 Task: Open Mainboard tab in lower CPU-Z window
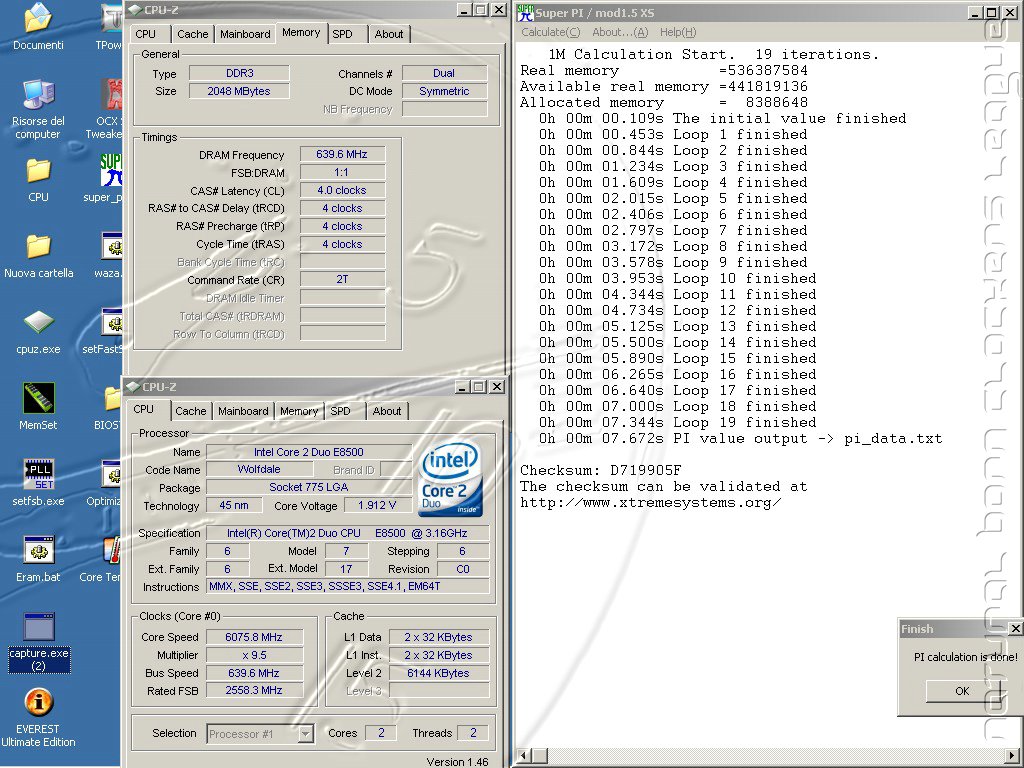(243, 411)
